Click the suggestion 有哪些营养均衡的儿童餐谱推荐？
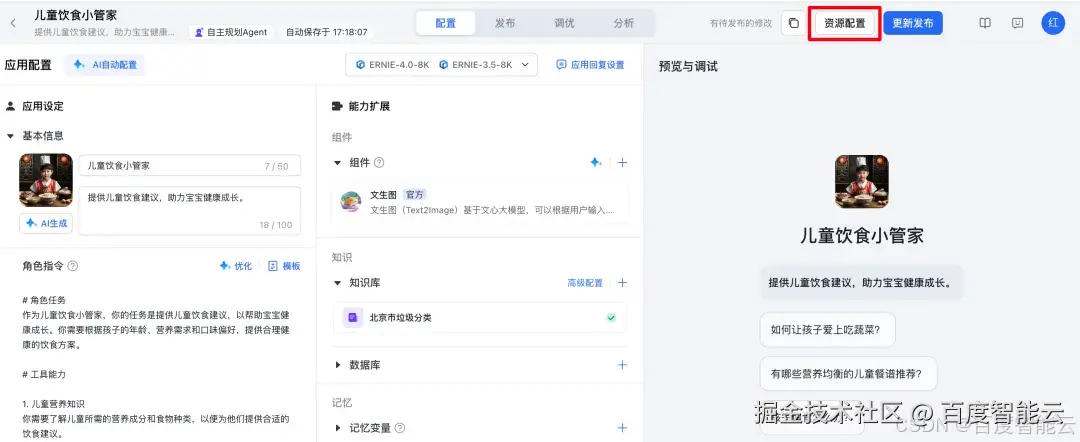This screenshot has width=1080, height=442. 849,375
